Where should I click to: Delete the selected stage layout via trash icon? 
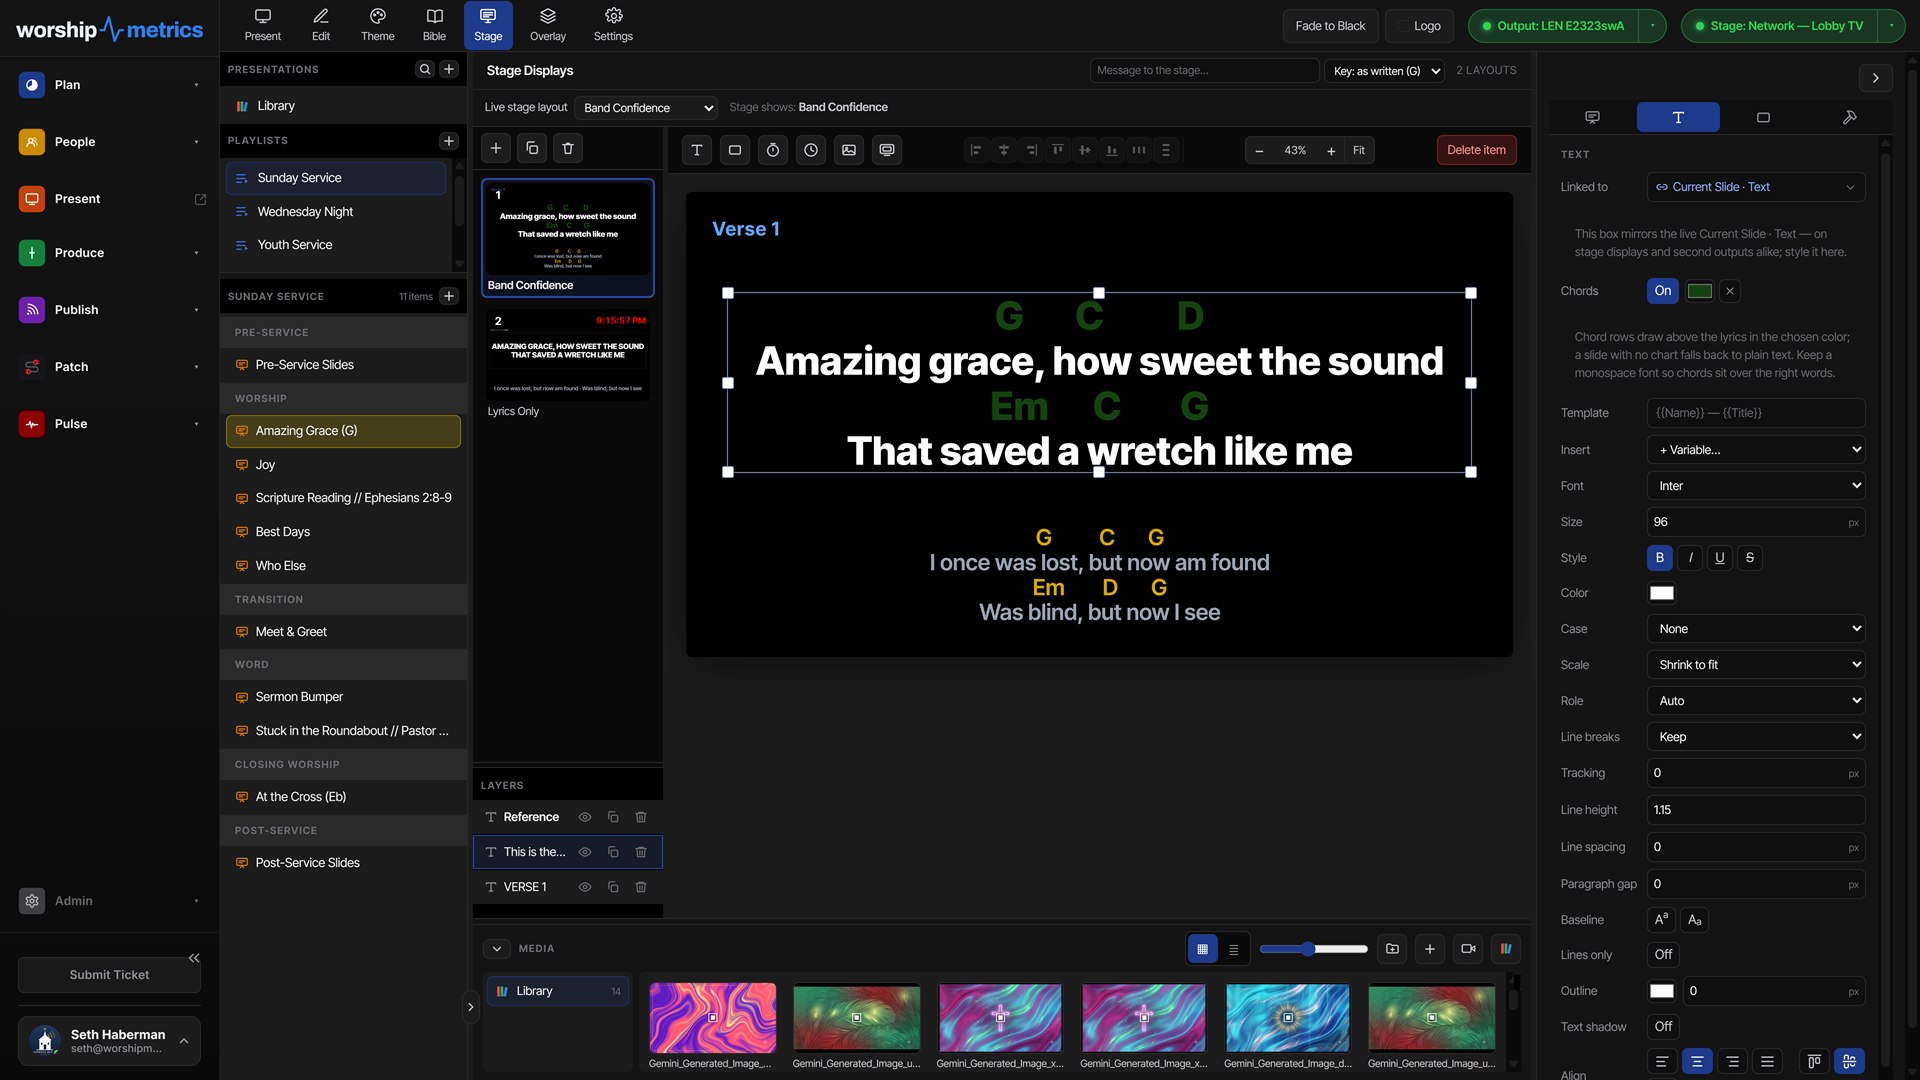[x=568, y=148]
